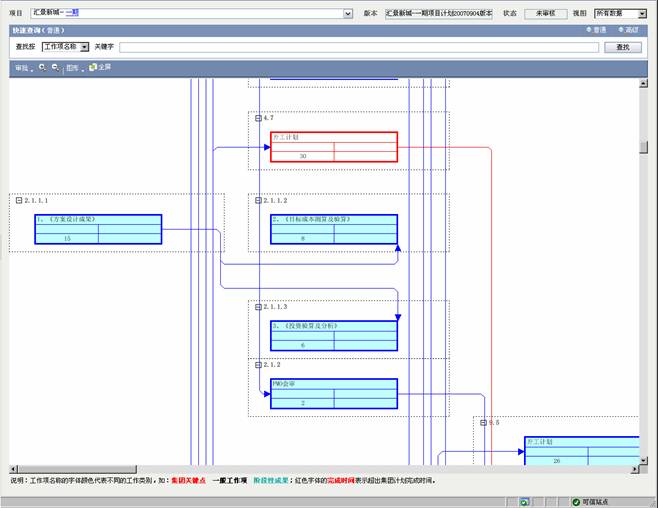This screenshot has width=658, height=508.
Task: Click the zoom out magnifier icon
Action: (56, 67)
